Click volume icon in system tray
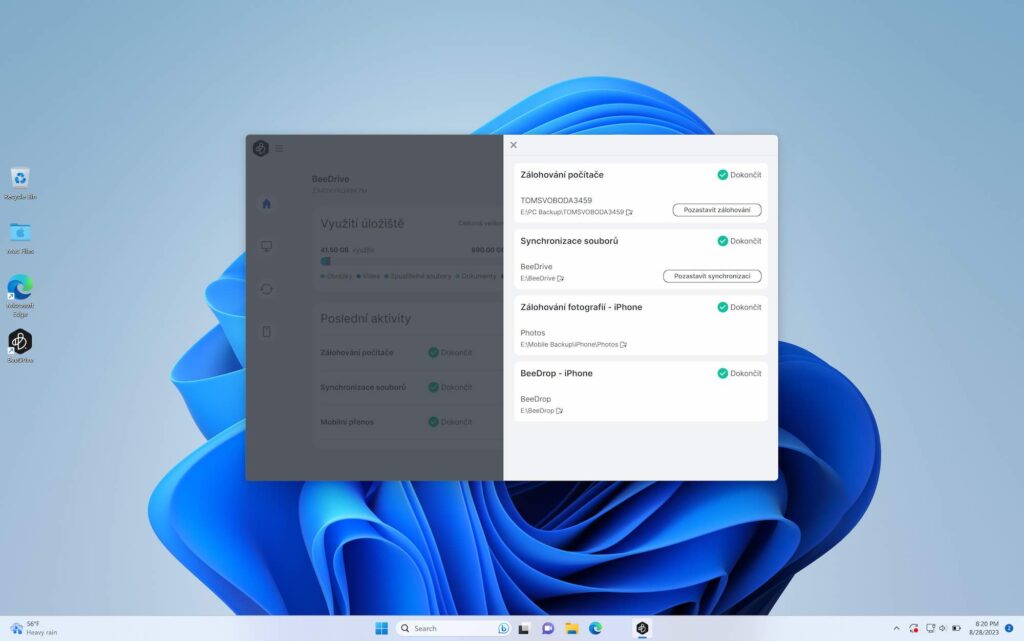 (x=942, y=629)
